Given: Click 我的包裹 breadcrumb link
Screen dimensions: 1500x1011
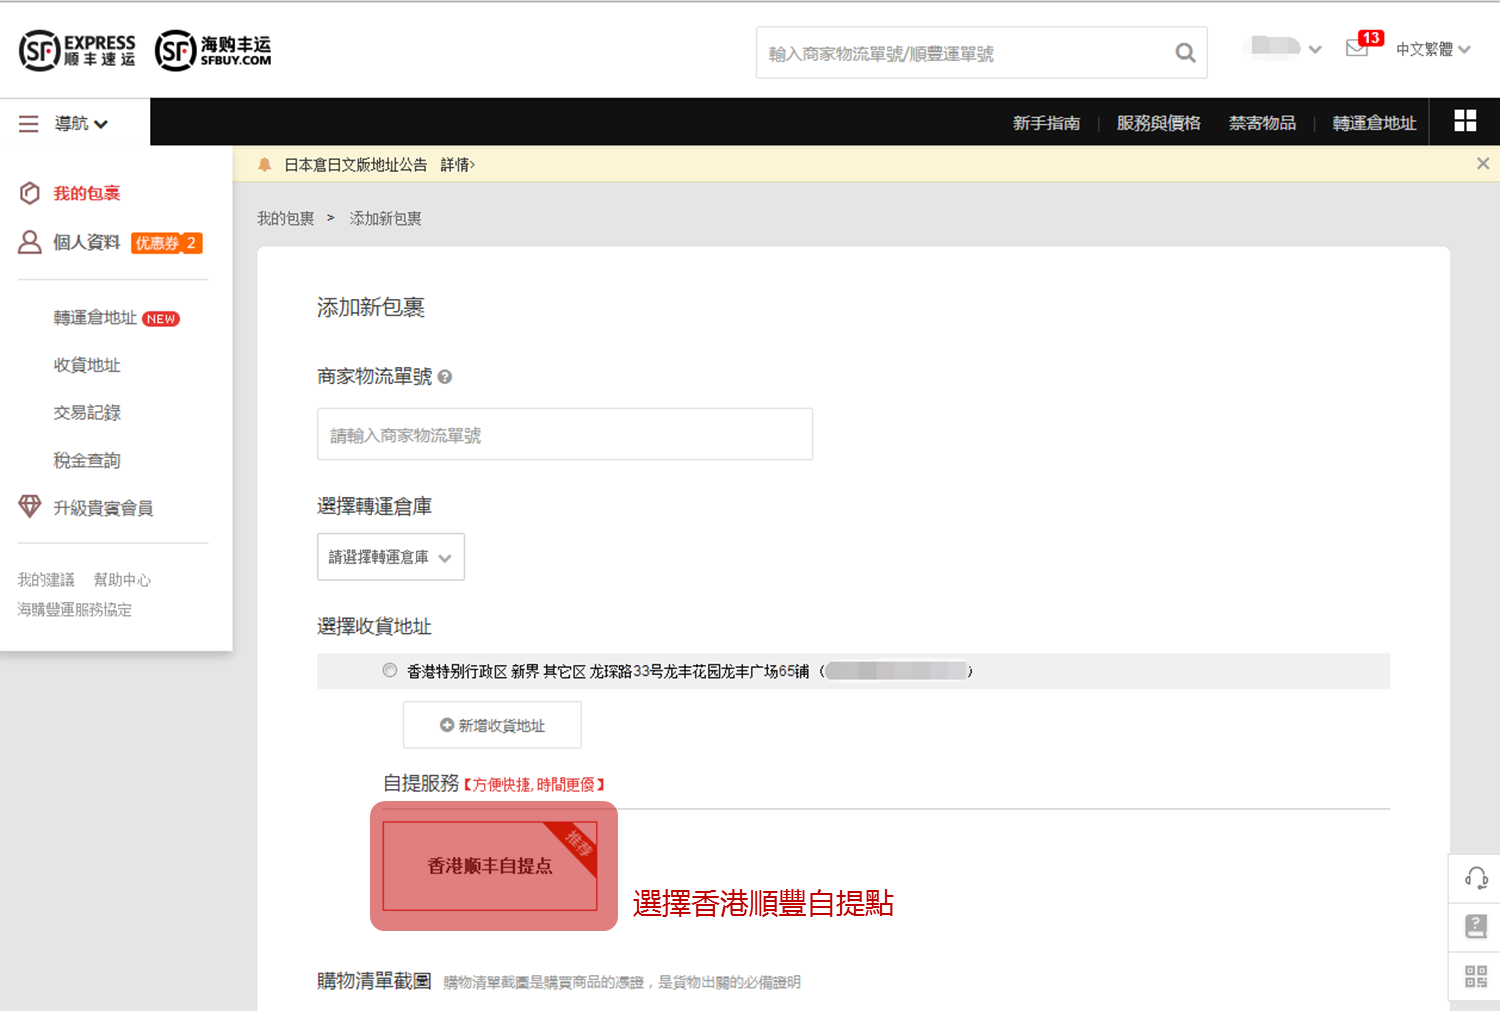Looking at the screenshot, I should [x=286, y=218].
